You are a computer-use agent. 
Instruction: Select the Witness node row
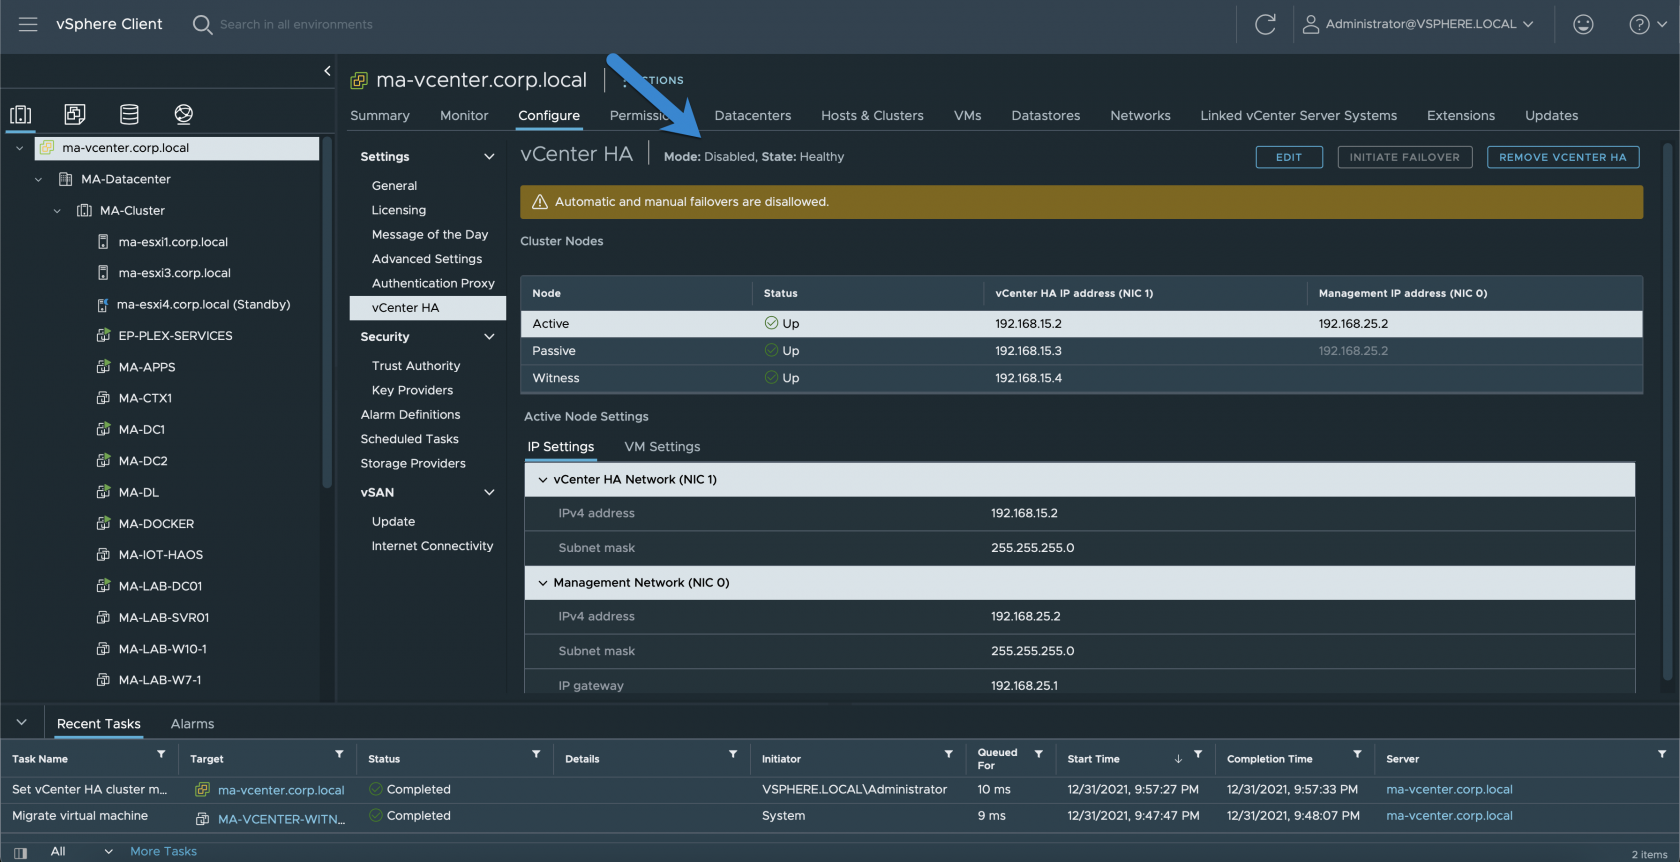(x=1081, y=378)
